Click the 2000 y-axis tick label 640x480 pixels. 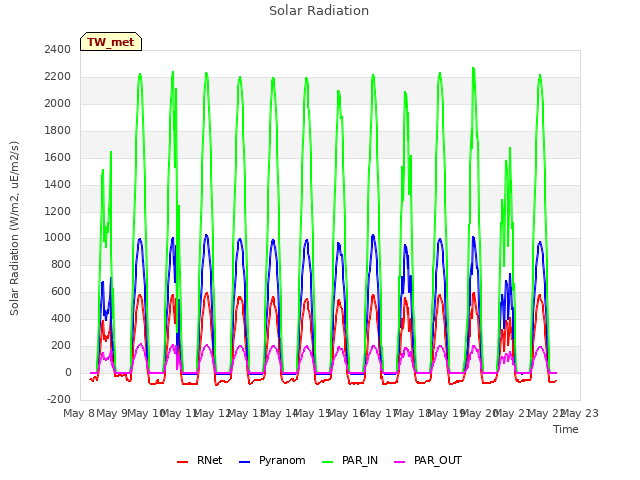58,104
